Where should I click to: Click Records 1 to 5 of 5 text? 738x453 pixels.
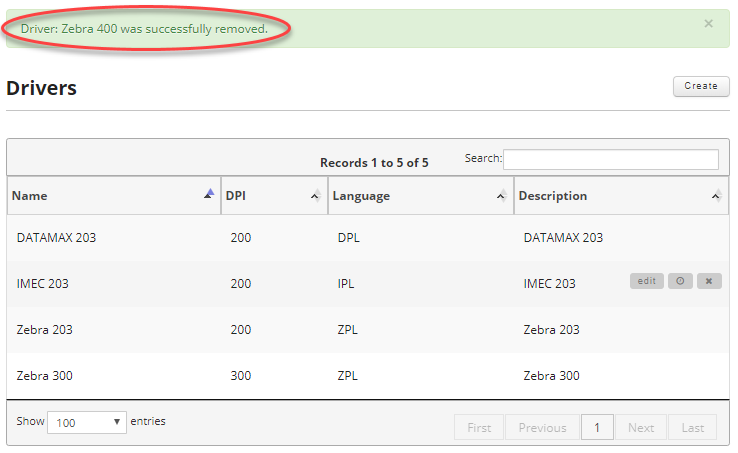click(374, 163)
